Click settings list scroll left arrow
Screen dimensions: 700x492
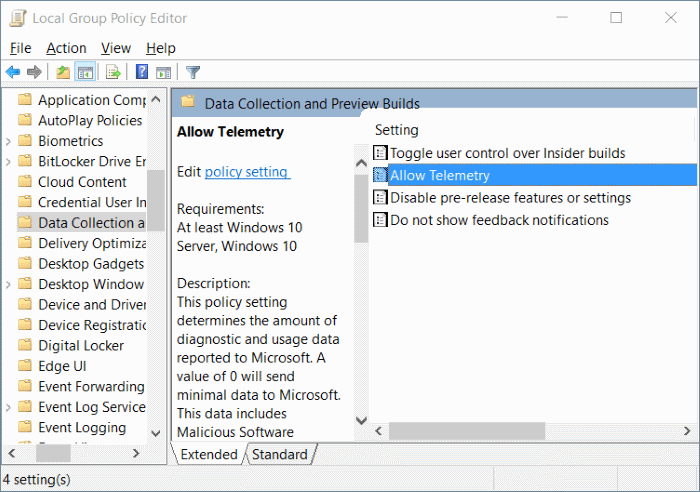tap(379, 431)
